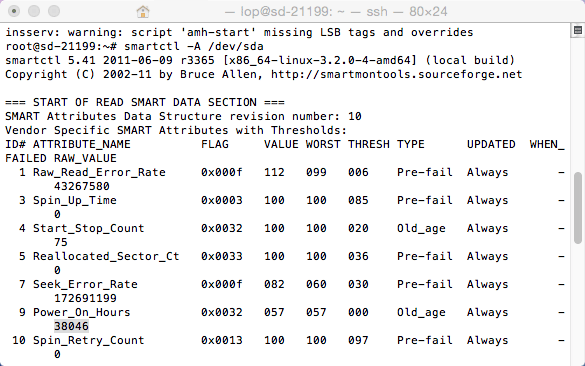Click the Old_age type of Start_Stop_Count
Viewport: 585px width, 366px height.
click(x=421, y=228)
